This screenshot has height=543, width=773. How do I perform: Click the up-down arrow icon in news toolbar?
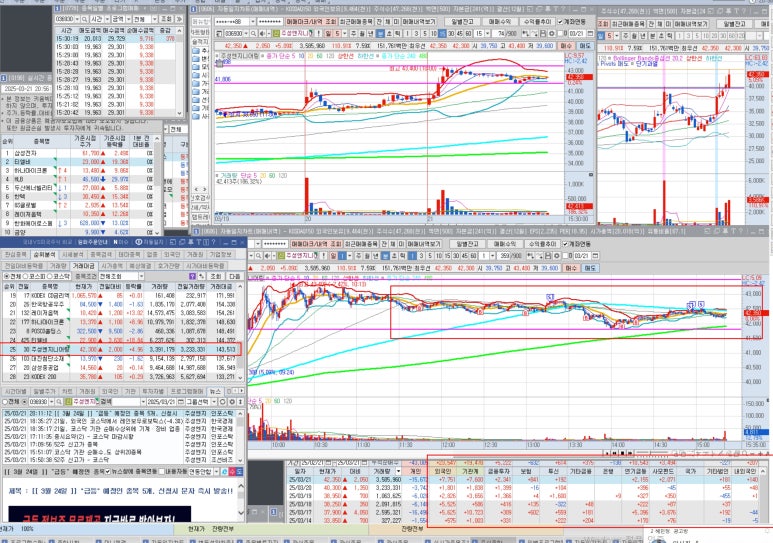point(240,402)
